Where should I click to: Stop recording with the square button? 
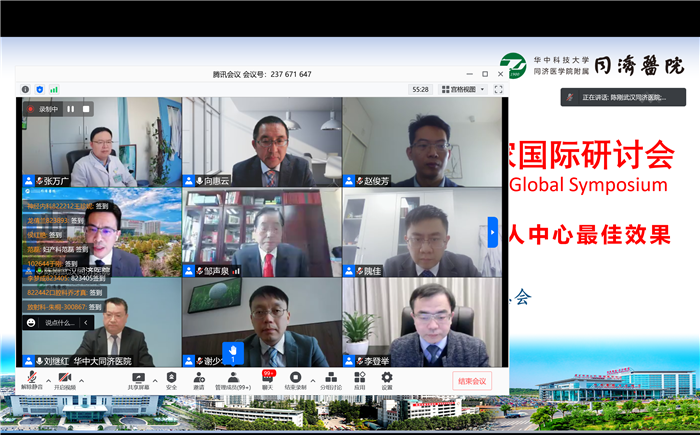pyautogui.click(x=86, y=109)
